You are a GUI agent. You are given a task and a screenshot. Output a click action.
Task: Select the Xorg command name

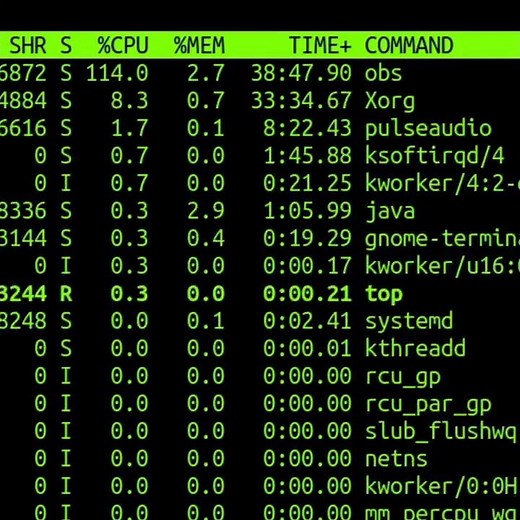(x=390, y=101)
